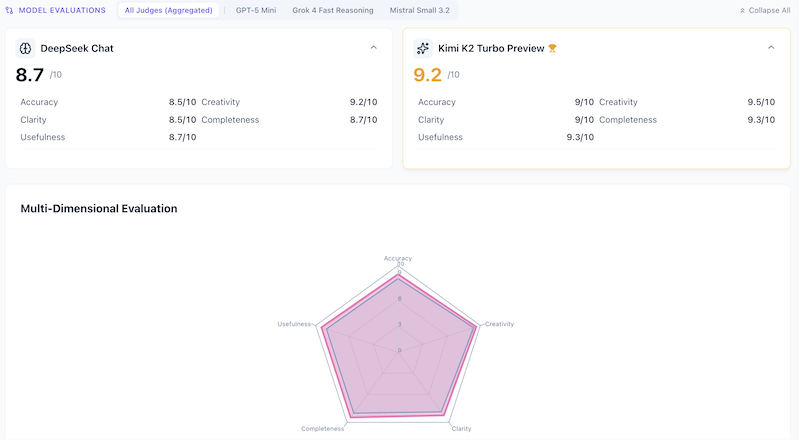Collapse the DeepSeek Chat card chevron
This screenshot has height=443, width=800.
(x=373, y=47)
